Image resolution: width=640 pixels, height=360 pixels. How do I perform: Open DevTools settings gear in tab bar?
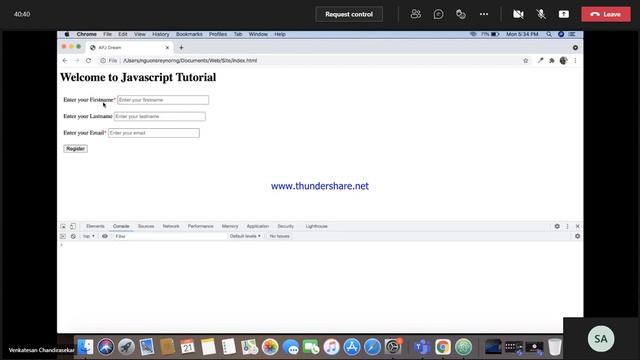pos(557,226)
